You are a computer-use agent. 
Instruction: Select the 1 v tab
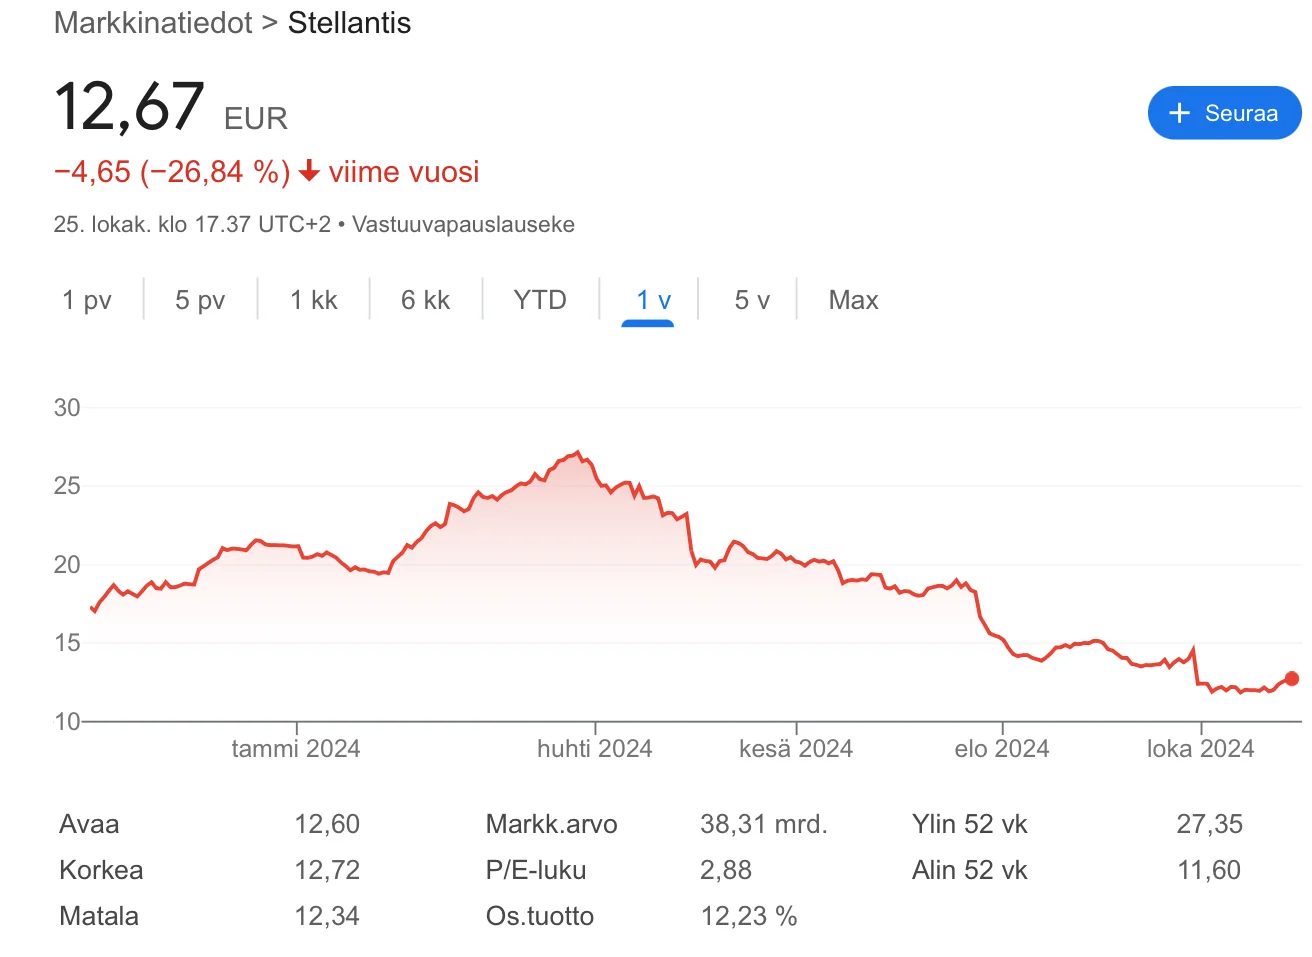tap(653, 300)
